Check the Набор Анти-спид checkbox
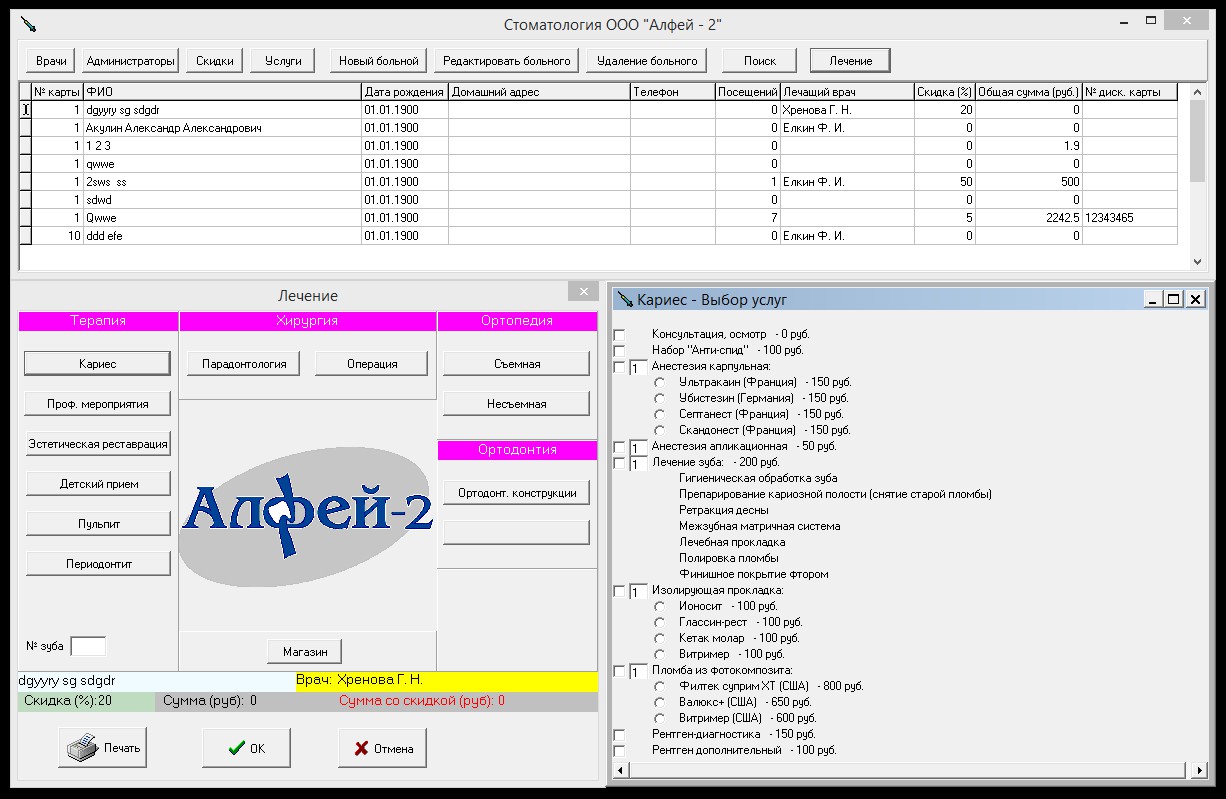This screenshot has height=799, width=1226. pos(619,351)
